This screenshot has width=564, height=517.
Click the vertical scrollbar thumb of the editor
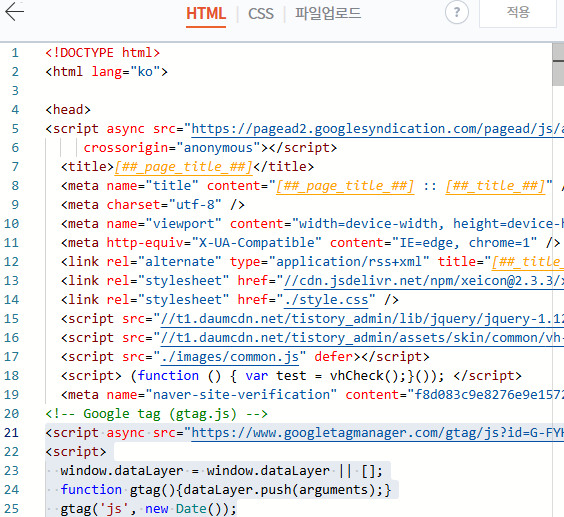[558, 65]
